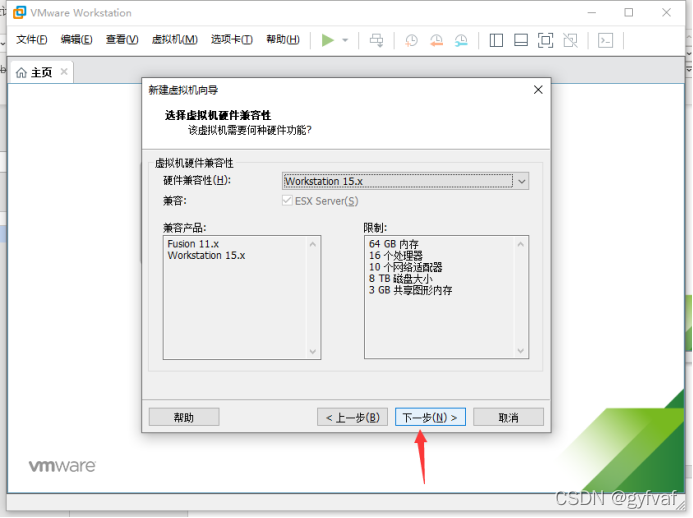Screen dimensions: 693x518
Task: Cancel the wizard with 取消 button
Action: (508, 417)
